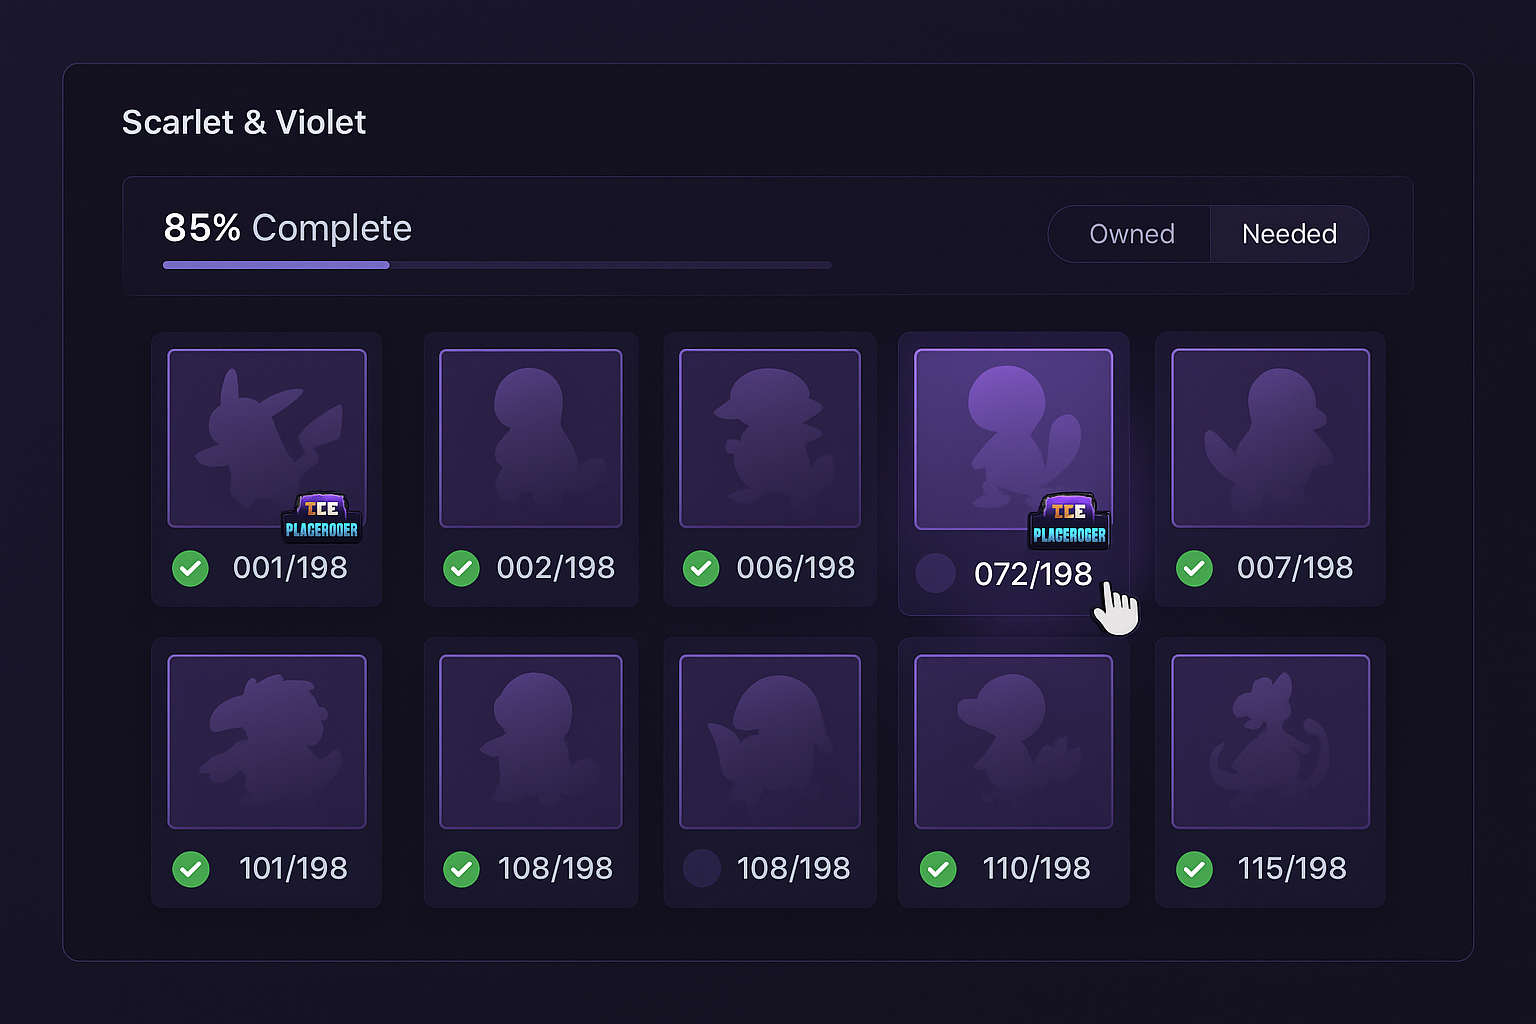The height and width of the screenshot is (1024, 1536).
Task: Switch to the Needed tab
Action: click(1289, 234)
